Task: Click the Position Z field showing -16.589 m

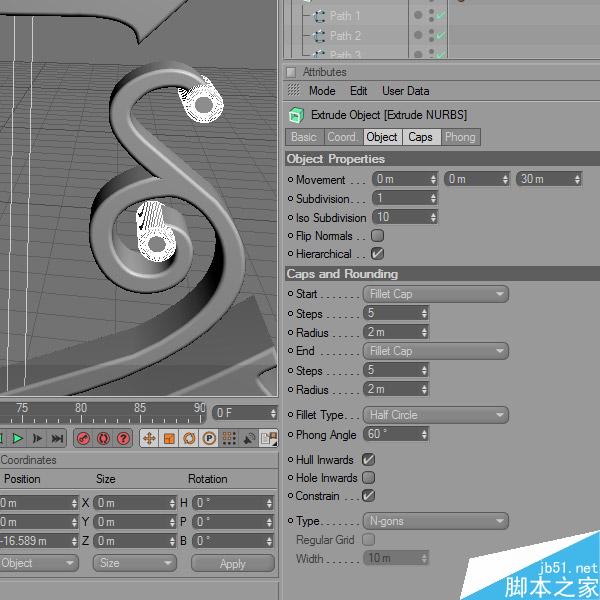Action: (x=39, y=541)
